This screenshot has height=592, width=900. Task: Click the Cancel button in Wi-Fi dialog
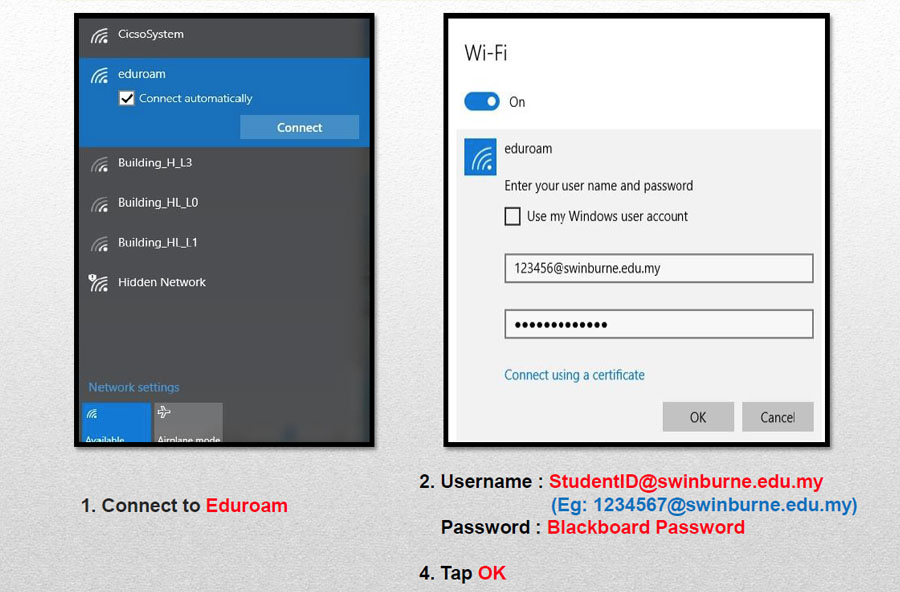pos(778,417)
